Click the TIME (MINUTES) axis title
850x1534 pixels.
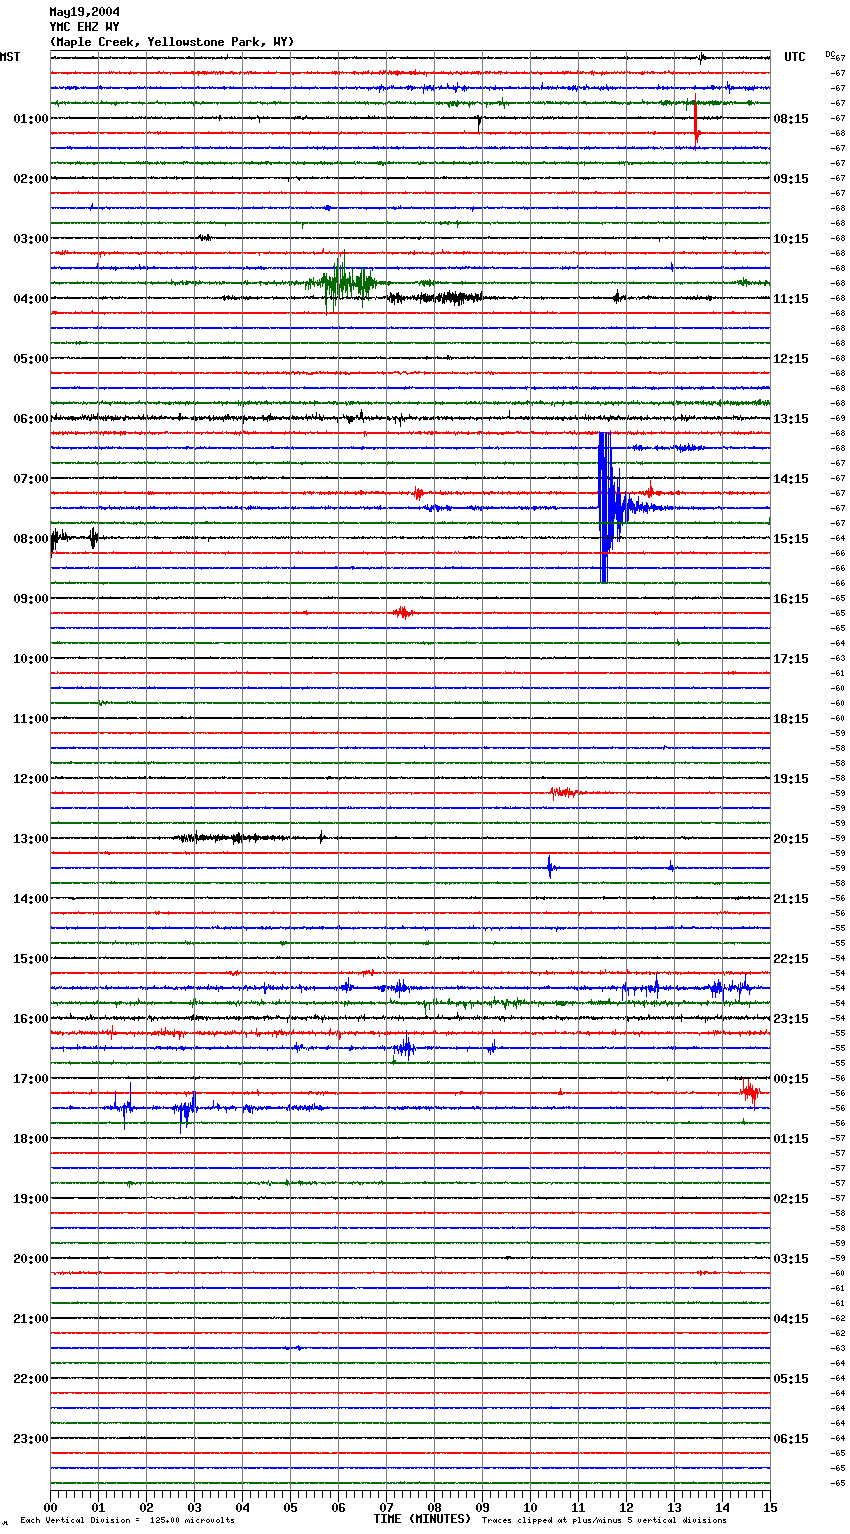[422, 1519]
